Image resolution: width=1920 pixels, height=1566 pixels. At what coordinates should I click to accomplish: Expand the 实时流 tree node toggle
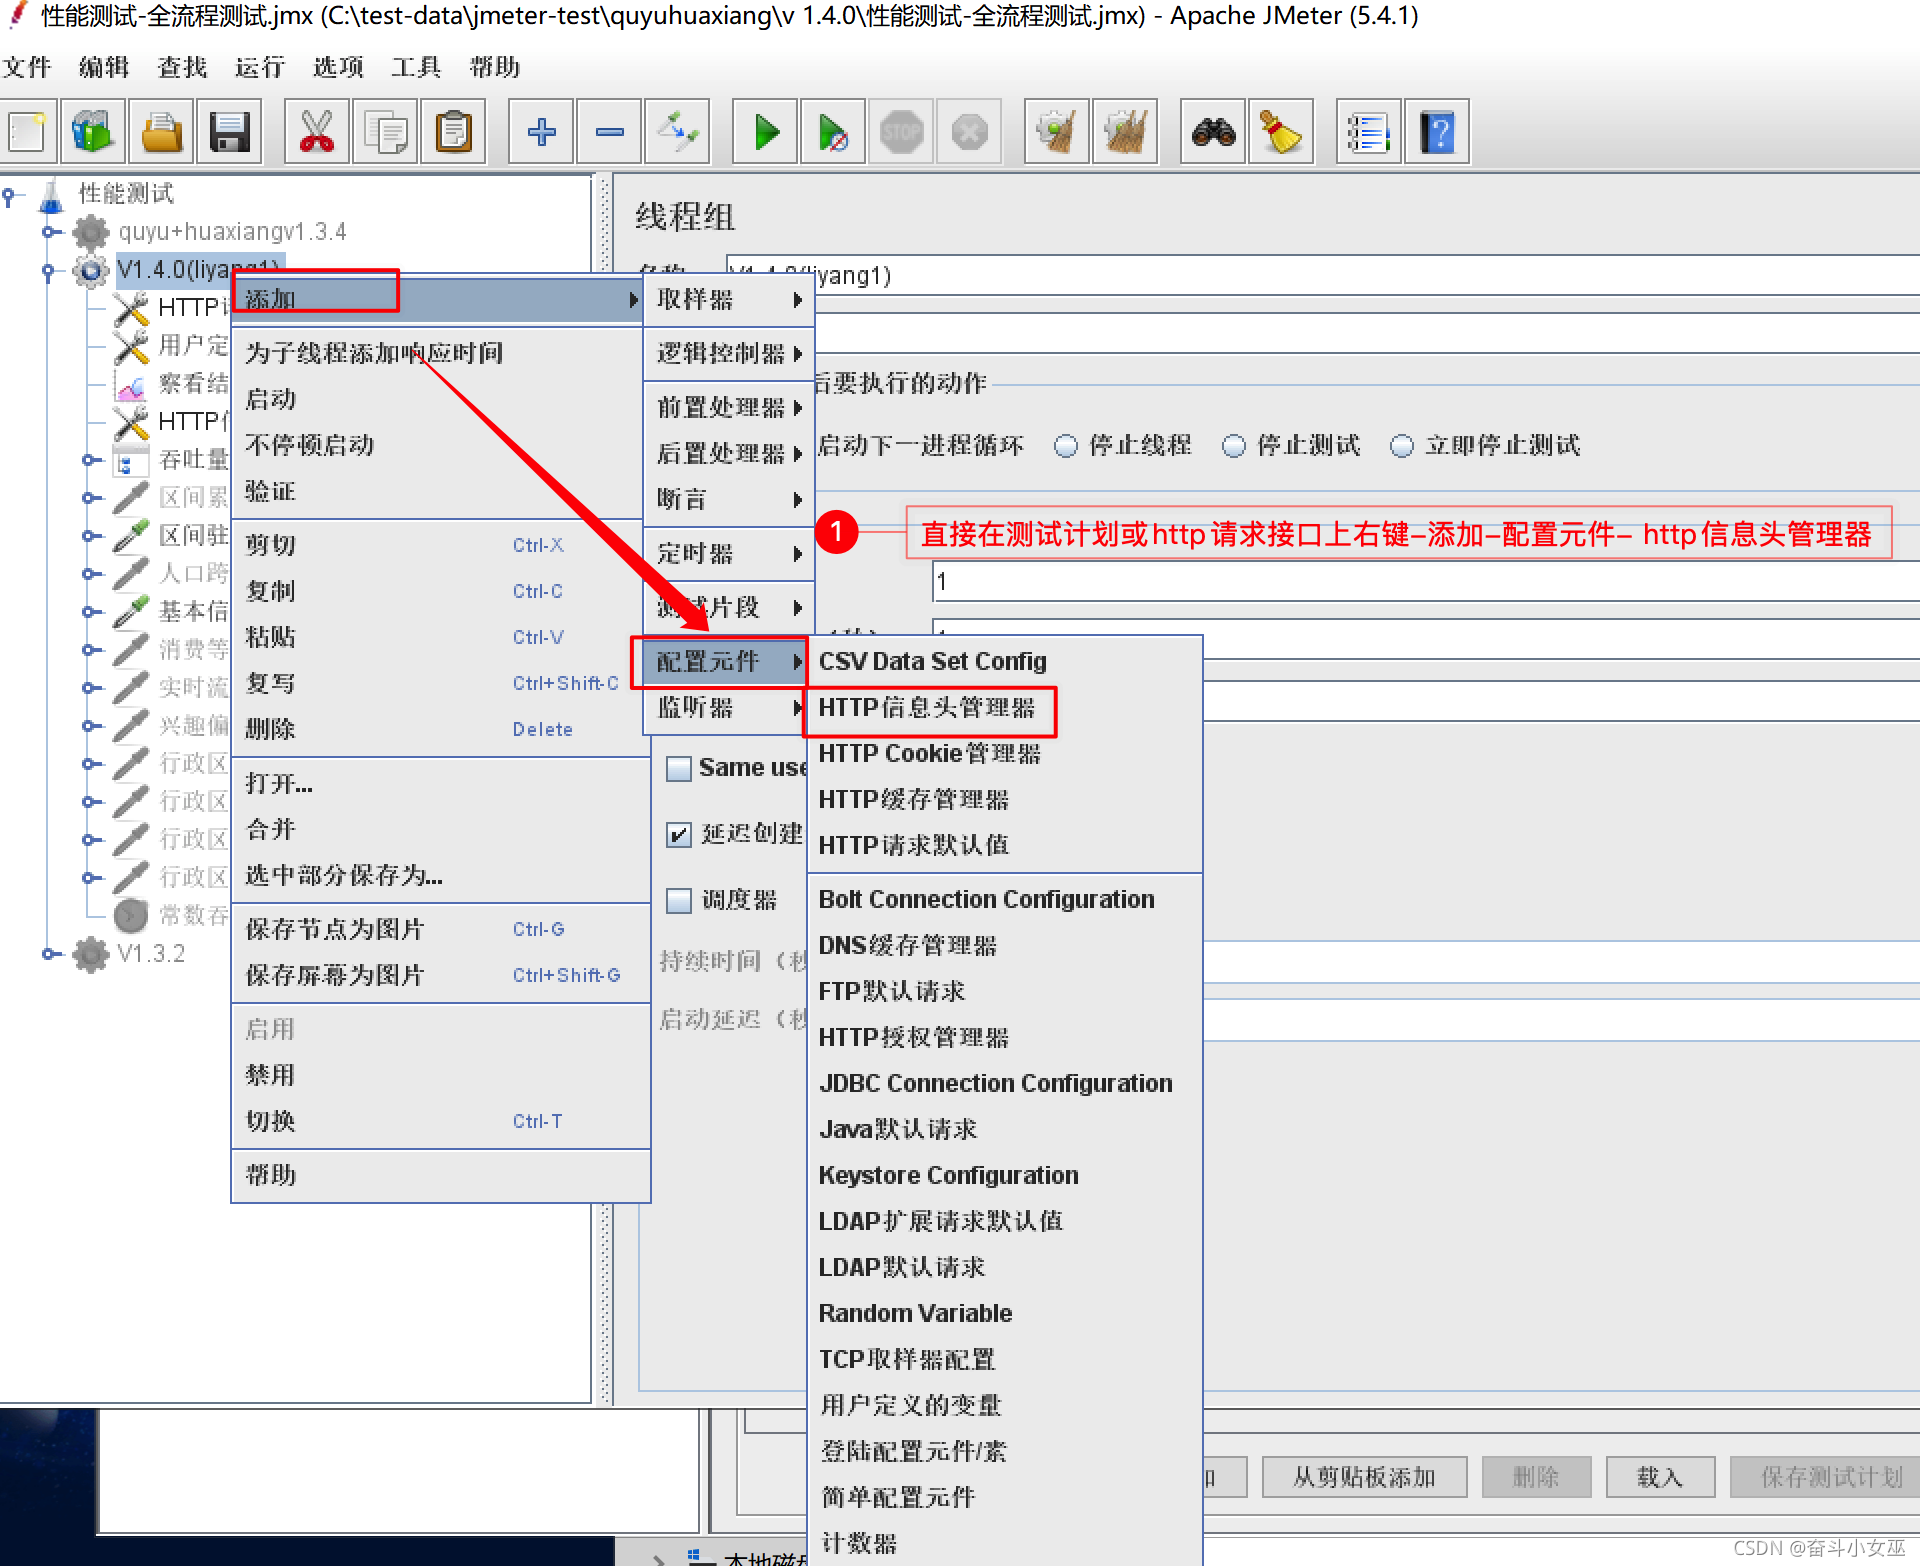pos(89,688)
